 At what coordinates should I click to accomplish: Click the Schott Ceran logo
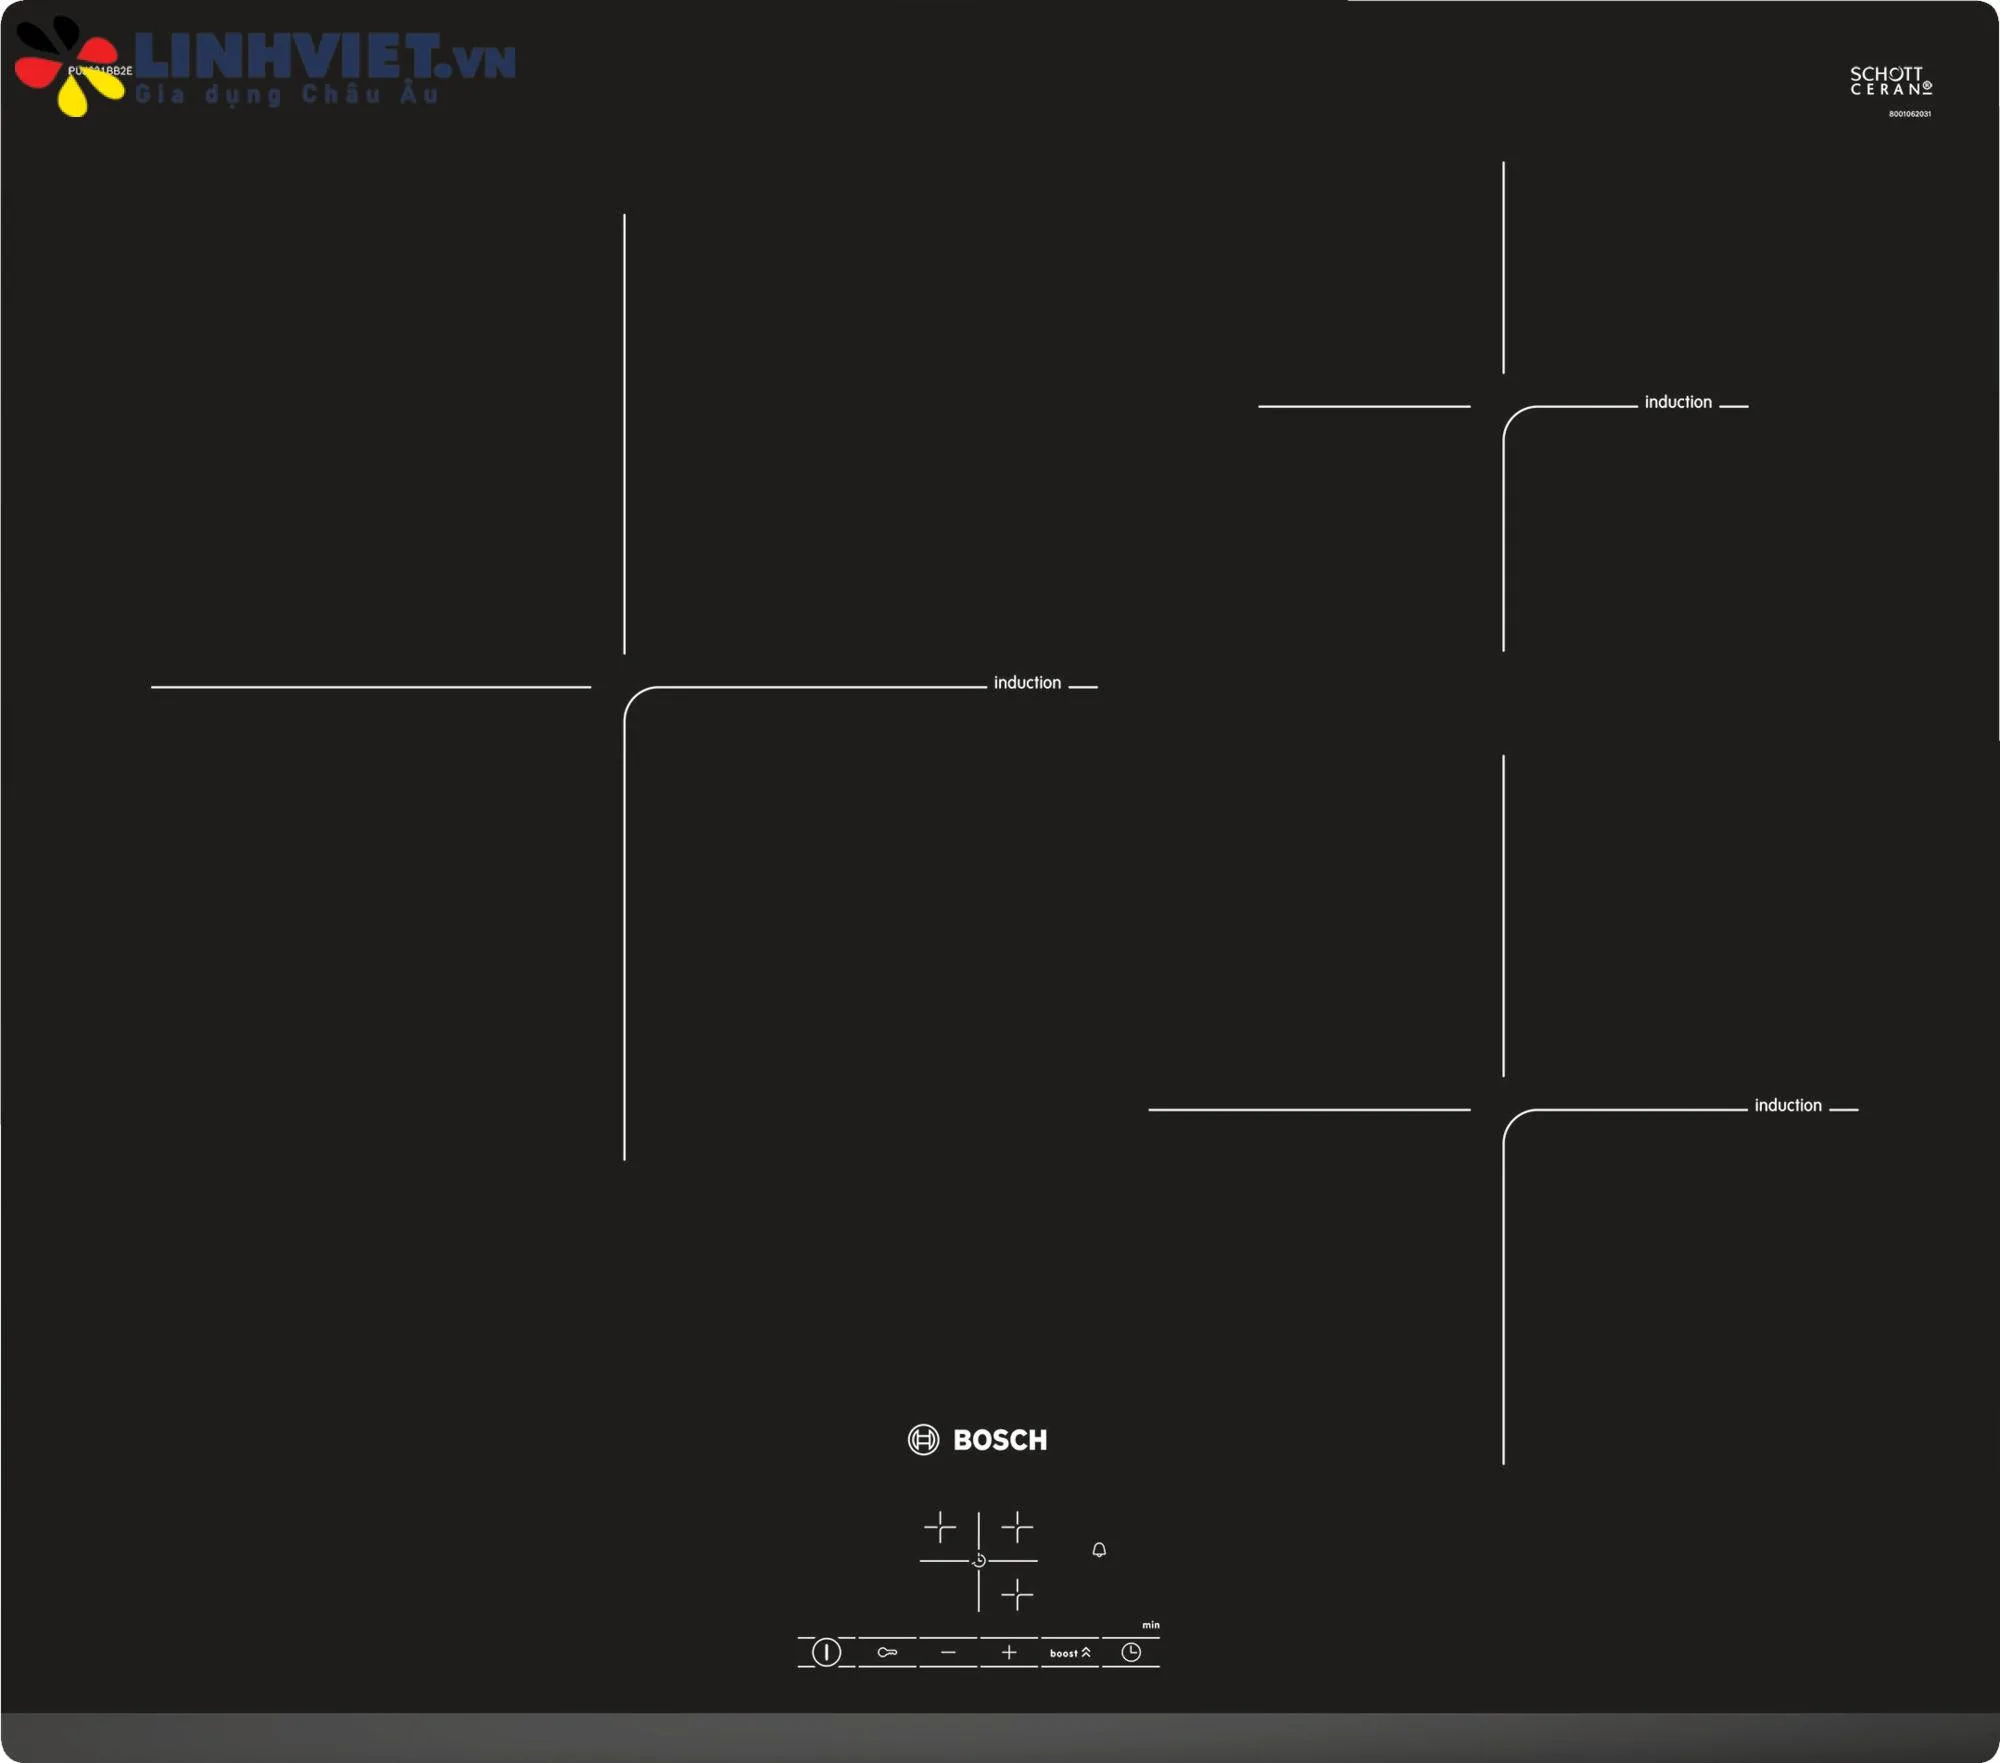[x=1890, y=81]
